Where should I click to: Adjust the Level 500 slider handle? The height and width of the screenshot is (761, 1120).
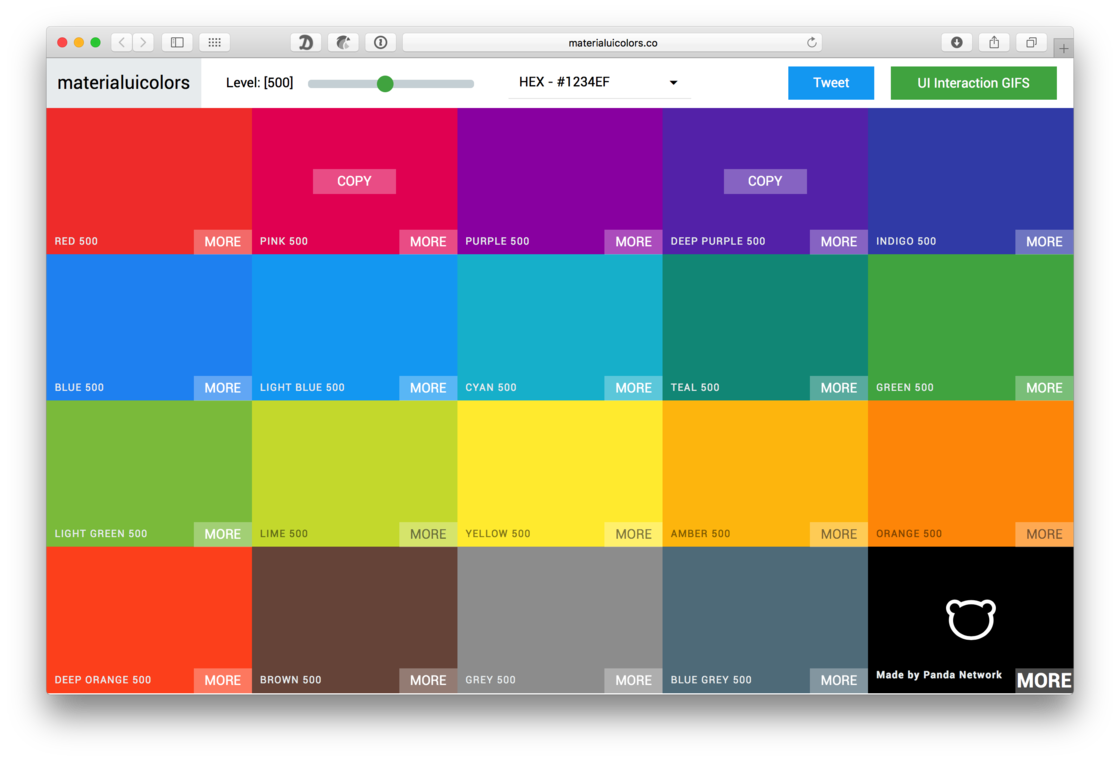pyautogui.click(x=385, y=84)
